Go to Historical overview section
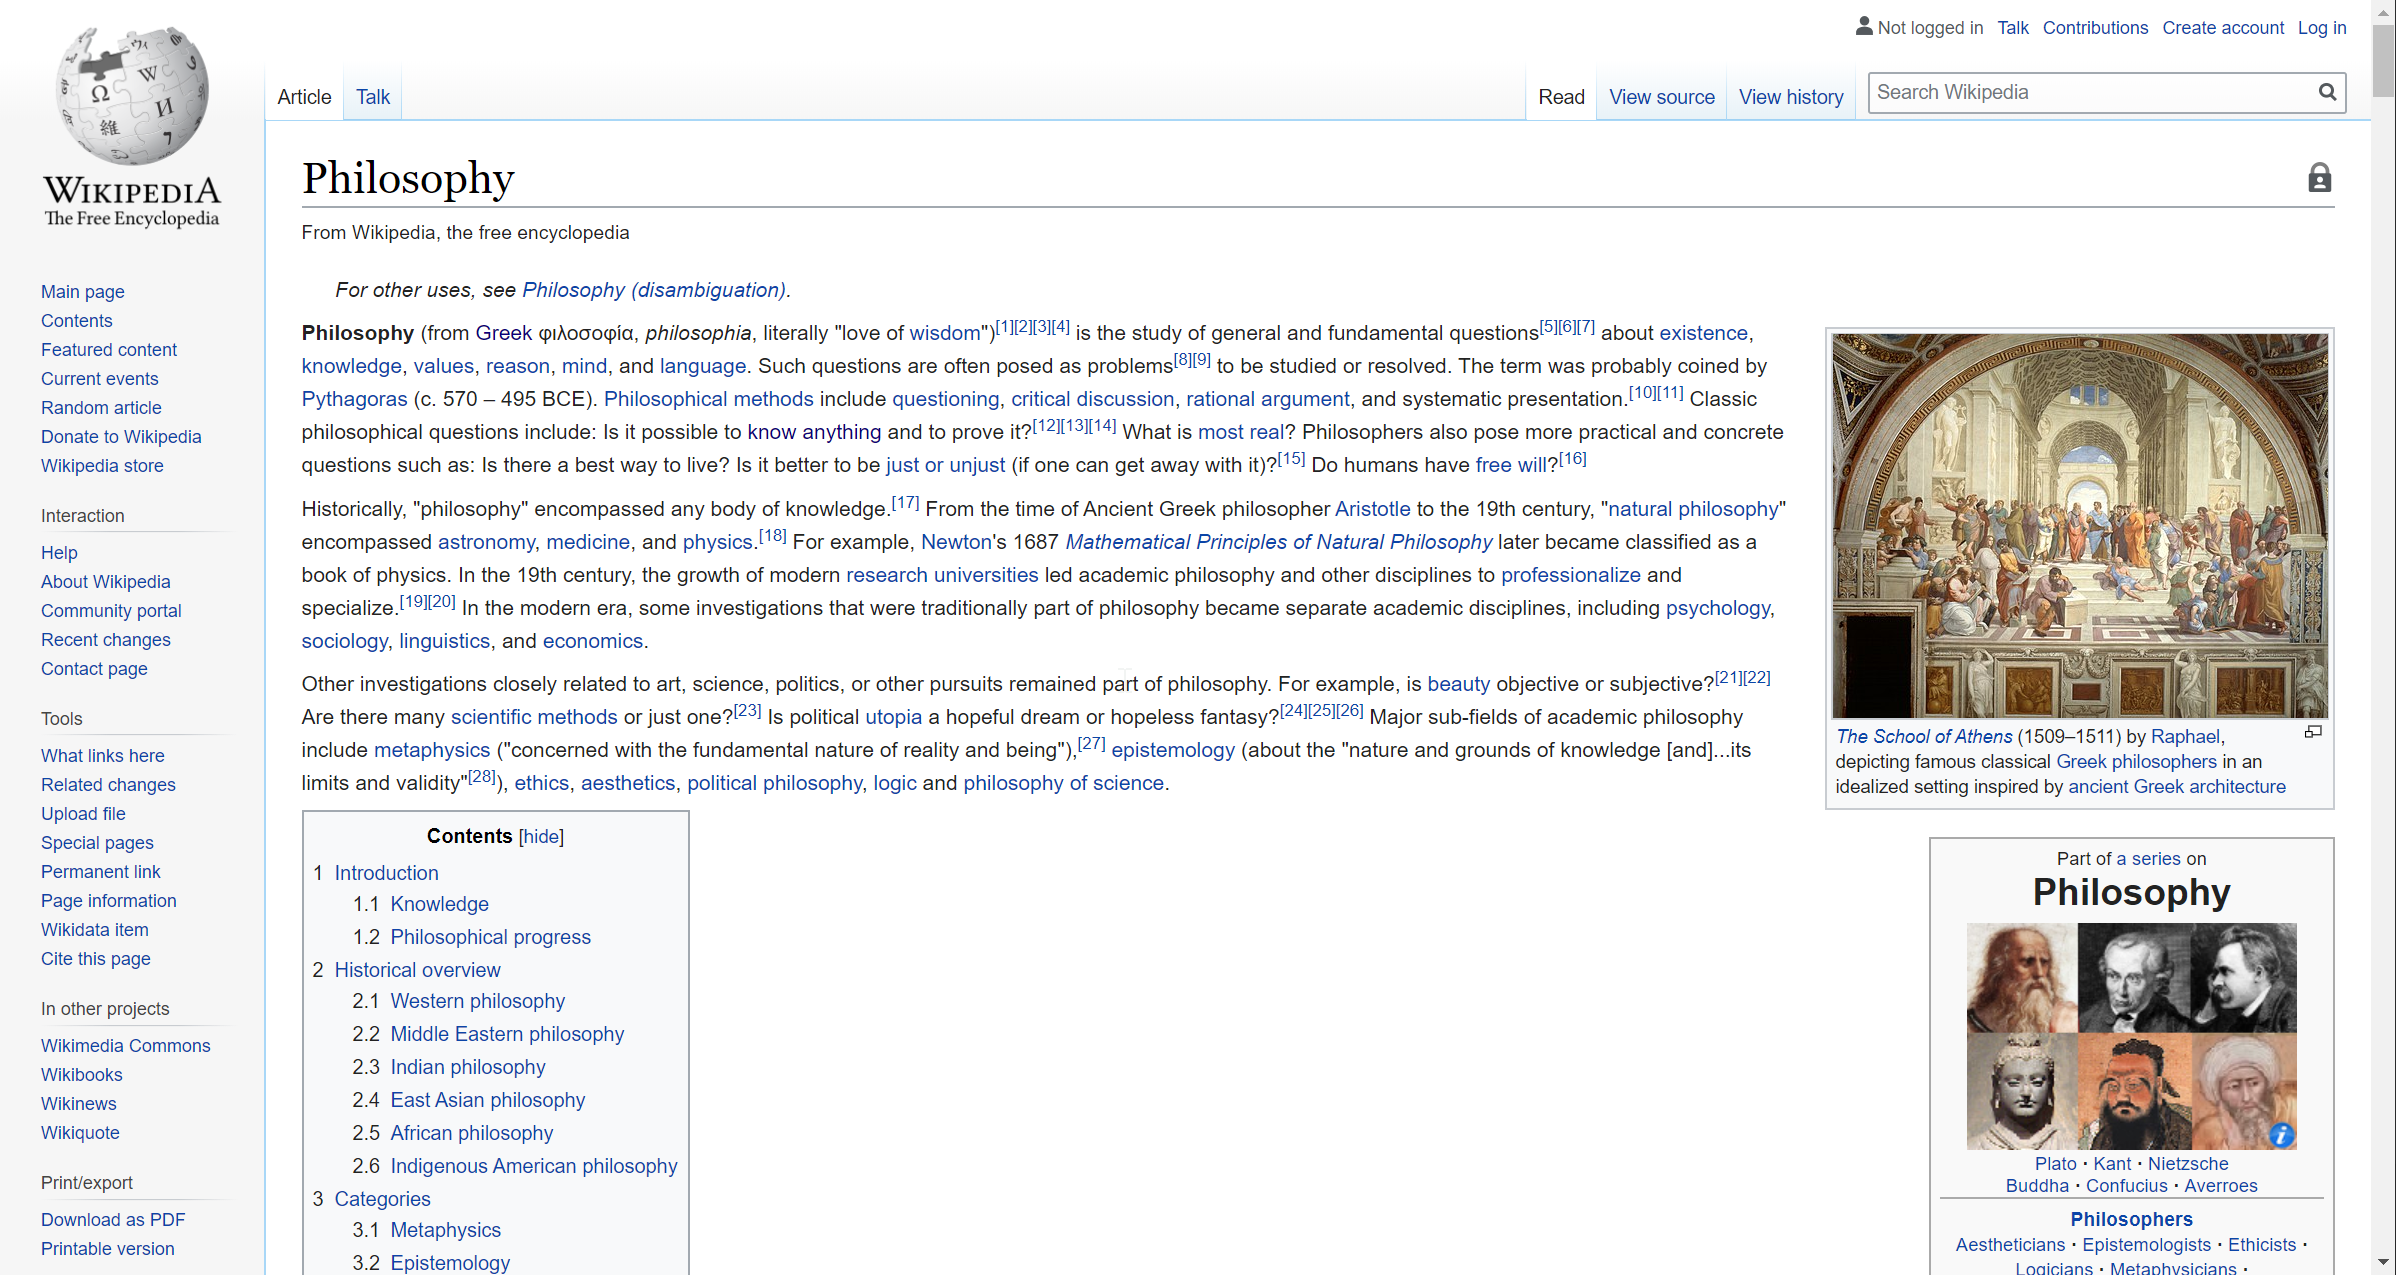Image resolution: width=2396 pixels, height=1275 pixels. point(417,970)
